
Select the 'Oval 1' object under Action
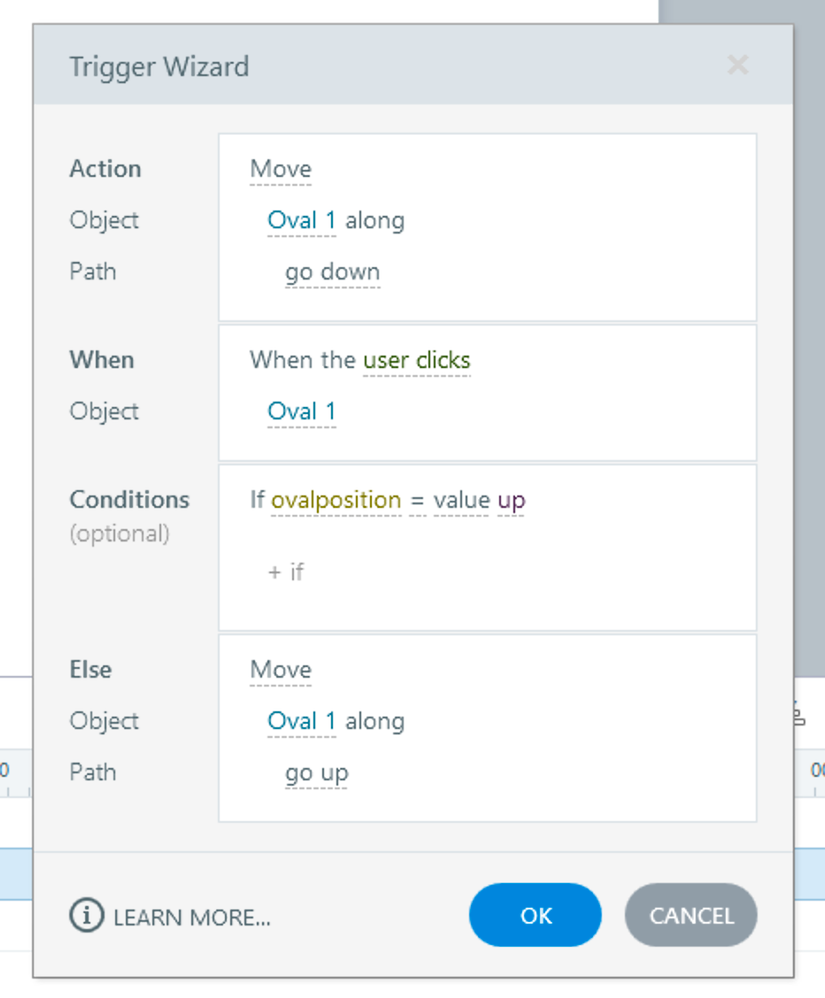(x=301, y=220)
